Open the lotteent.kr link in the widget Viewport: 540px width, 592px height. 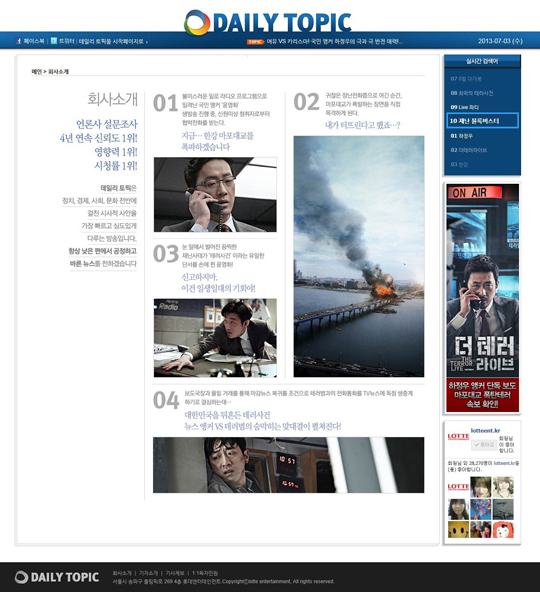(x=485, y=430)
